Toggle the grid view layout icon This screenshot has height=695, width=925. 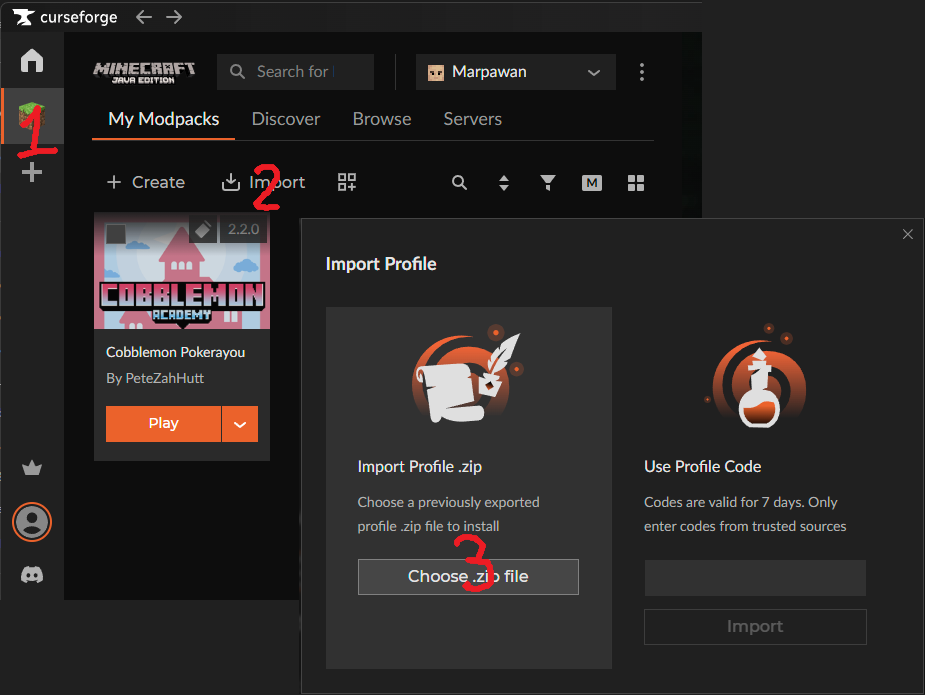coord(636,183)
